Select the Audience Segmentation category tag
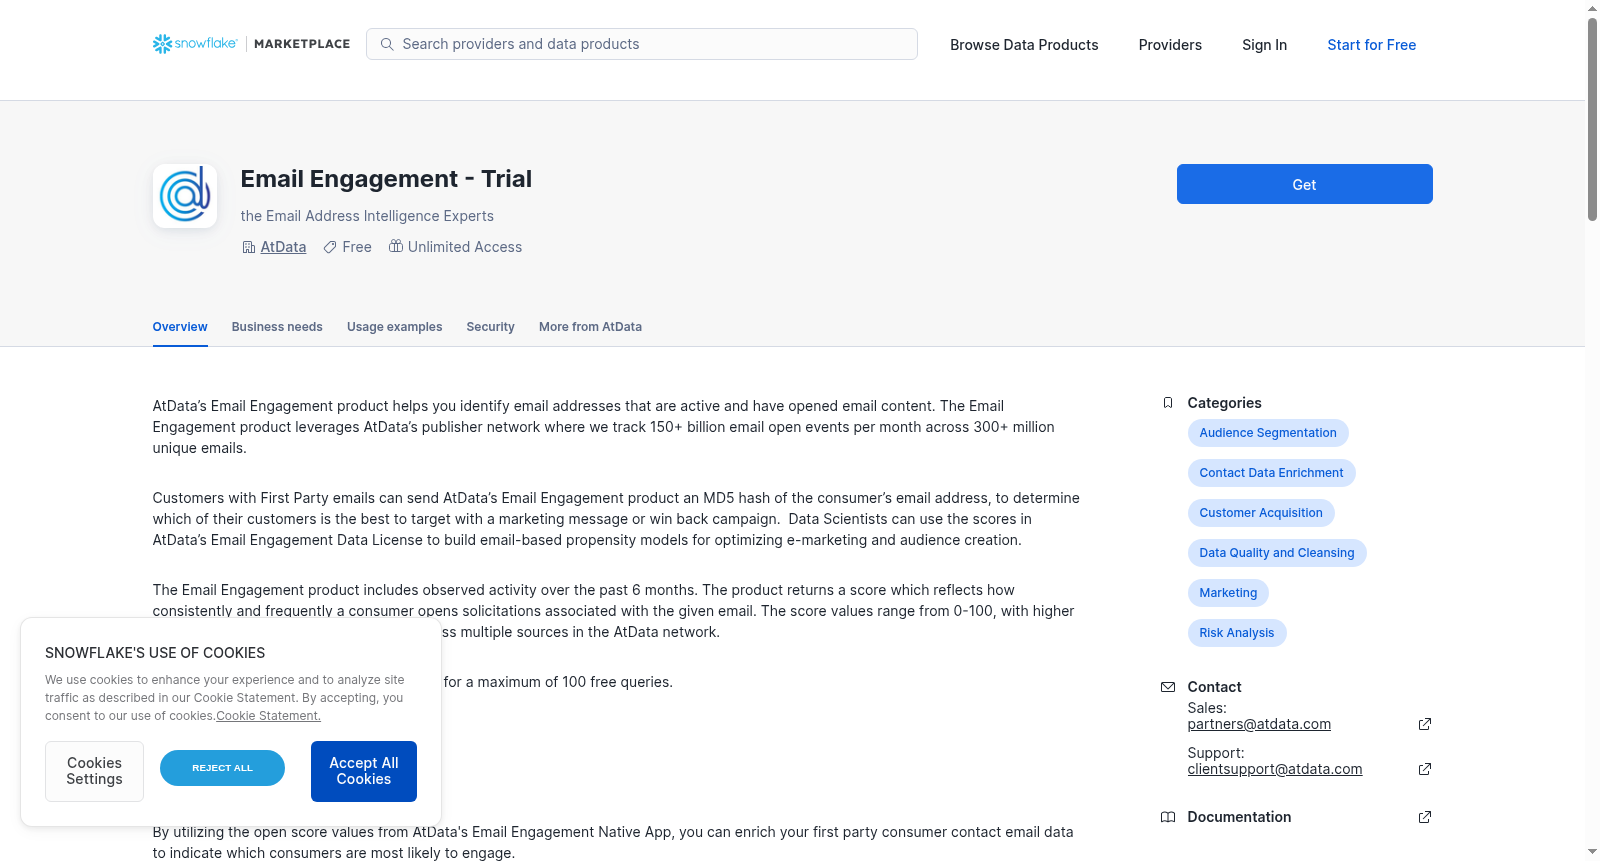The height and width of the screenshot is (861, 1600). (1268, 433)
